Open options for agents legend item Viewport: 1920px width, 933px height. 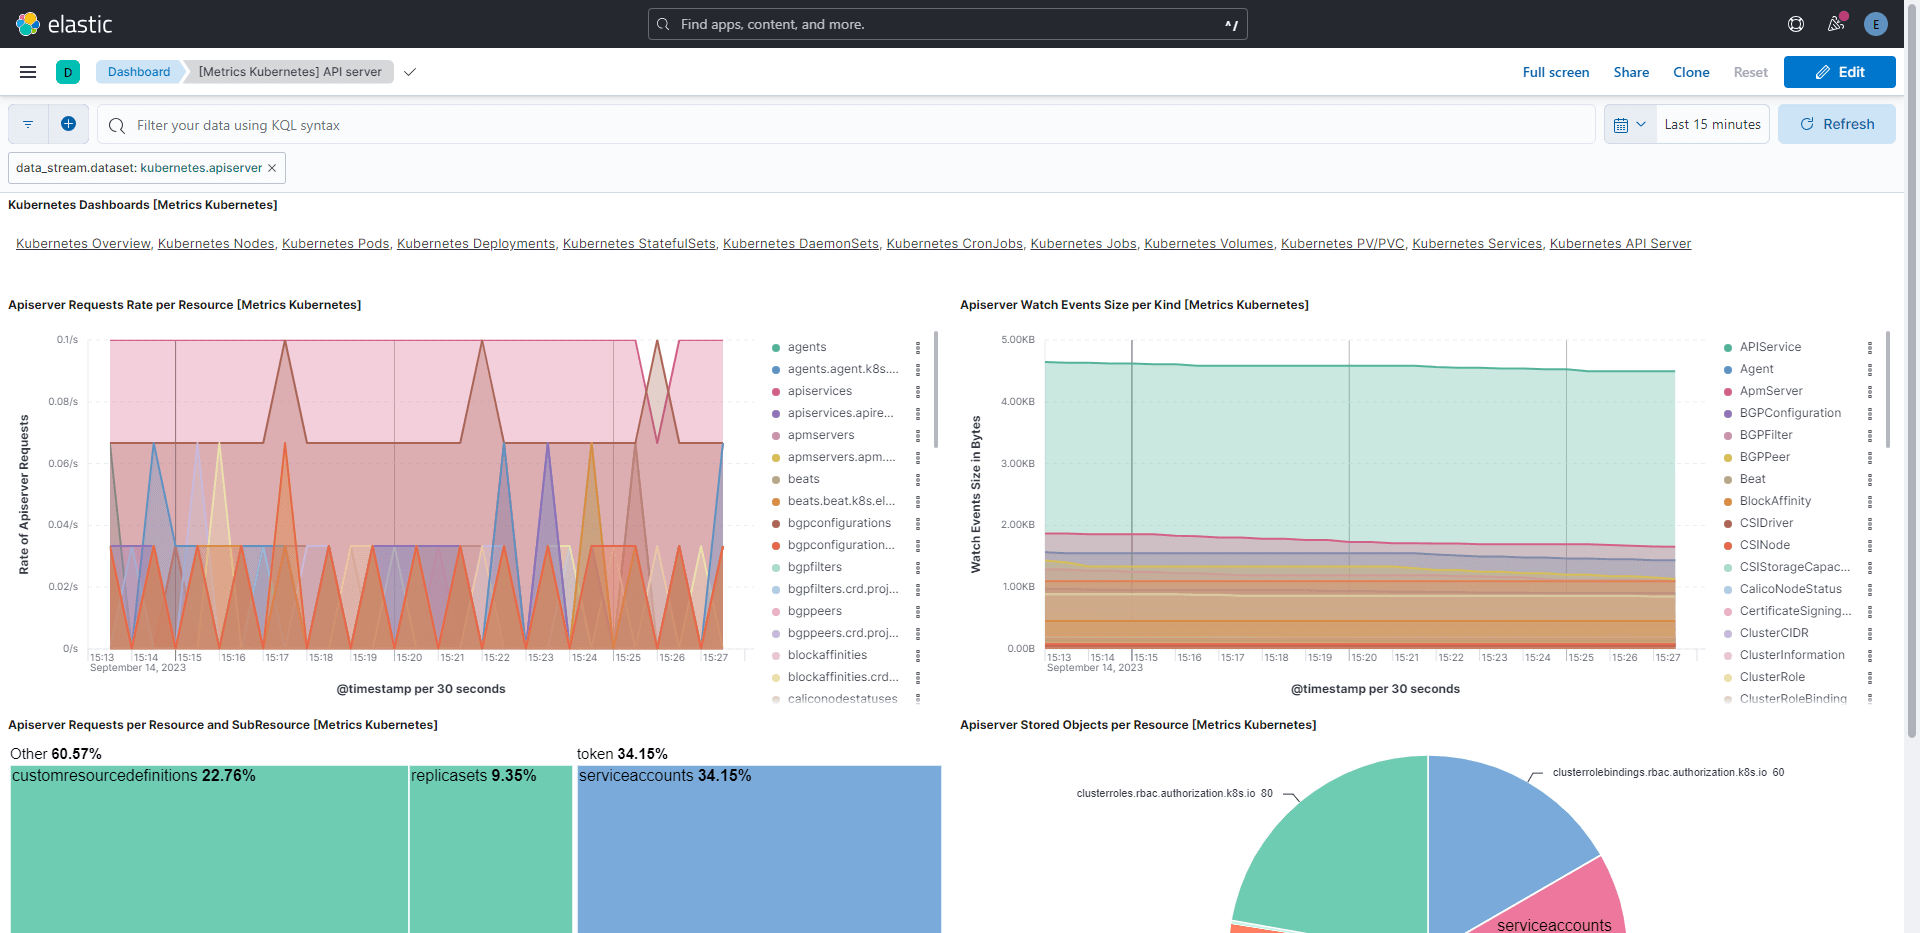[x=918, y=347]
